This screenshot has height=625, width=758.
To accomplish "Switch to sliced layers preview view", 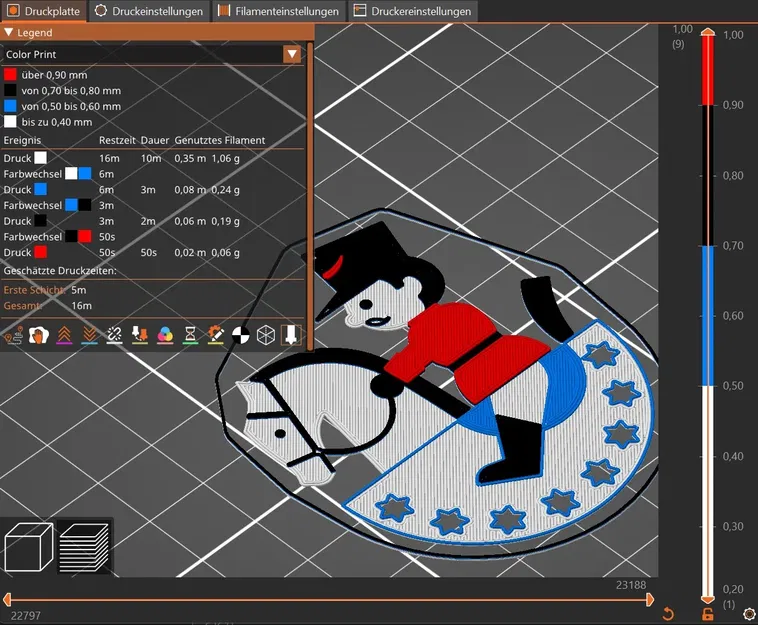I will [x=84, y=547].
